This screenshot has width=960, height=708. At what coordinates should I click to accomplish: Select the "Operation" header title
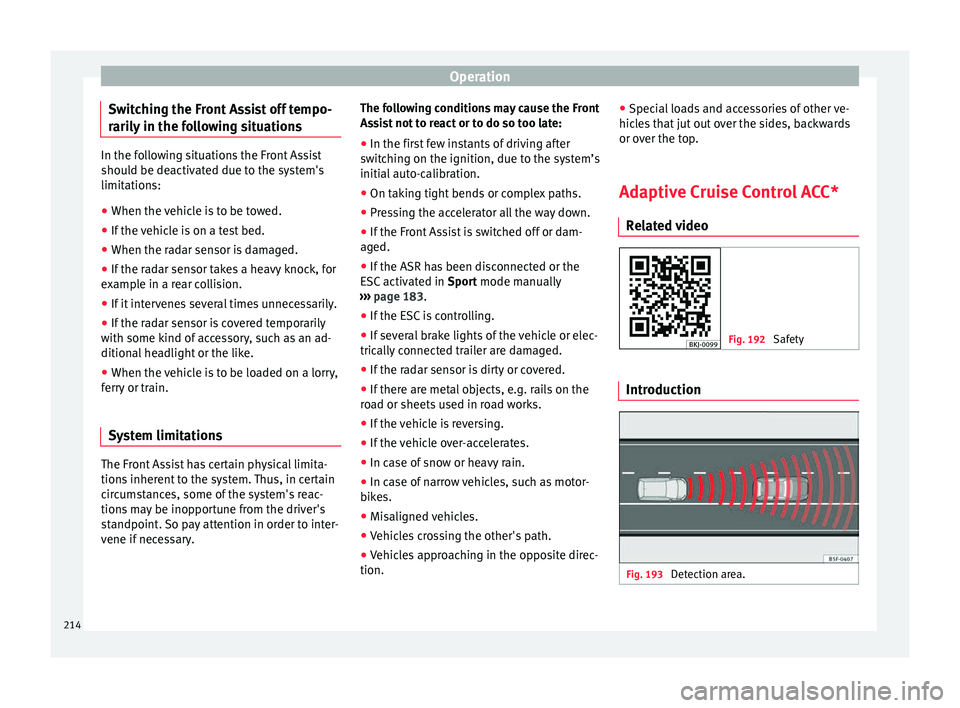tap(479, 77)
